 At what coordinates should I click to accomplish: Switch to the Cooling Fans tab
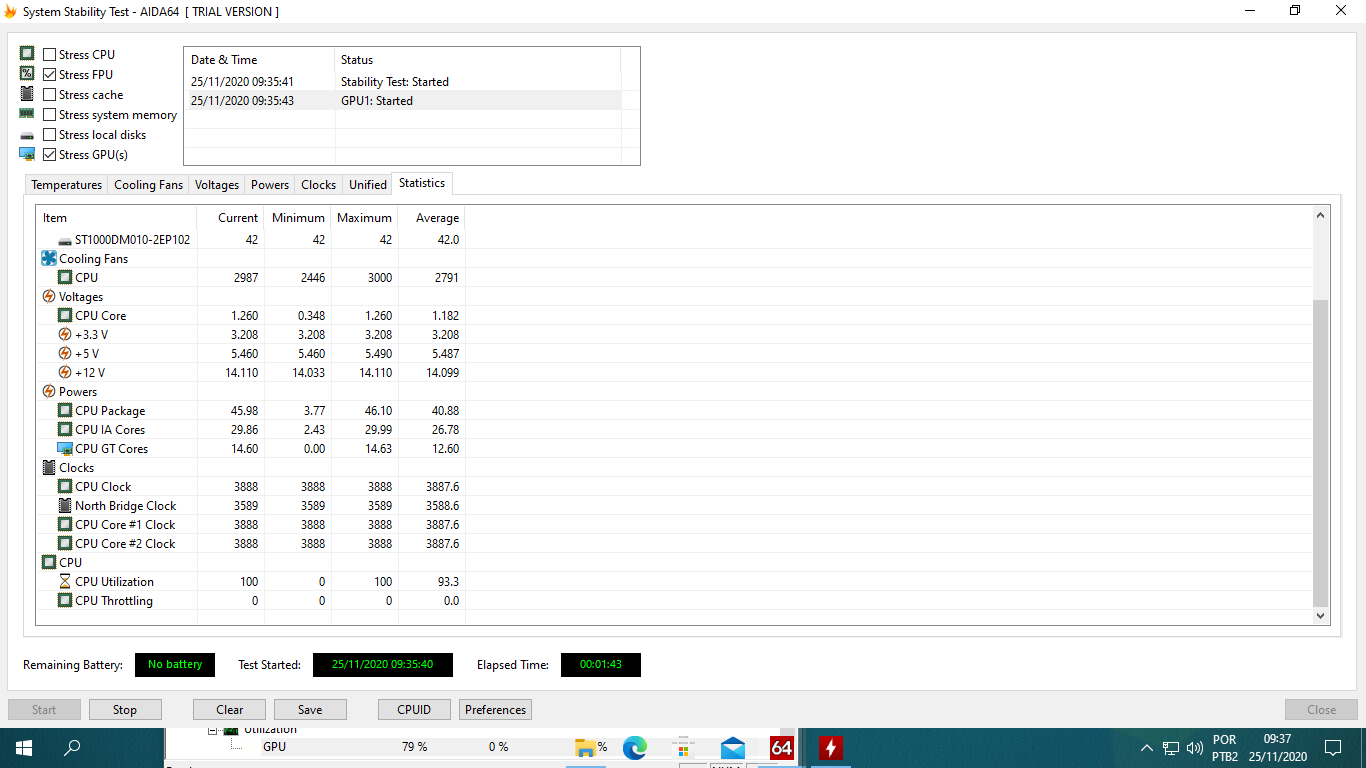(148, 185)
